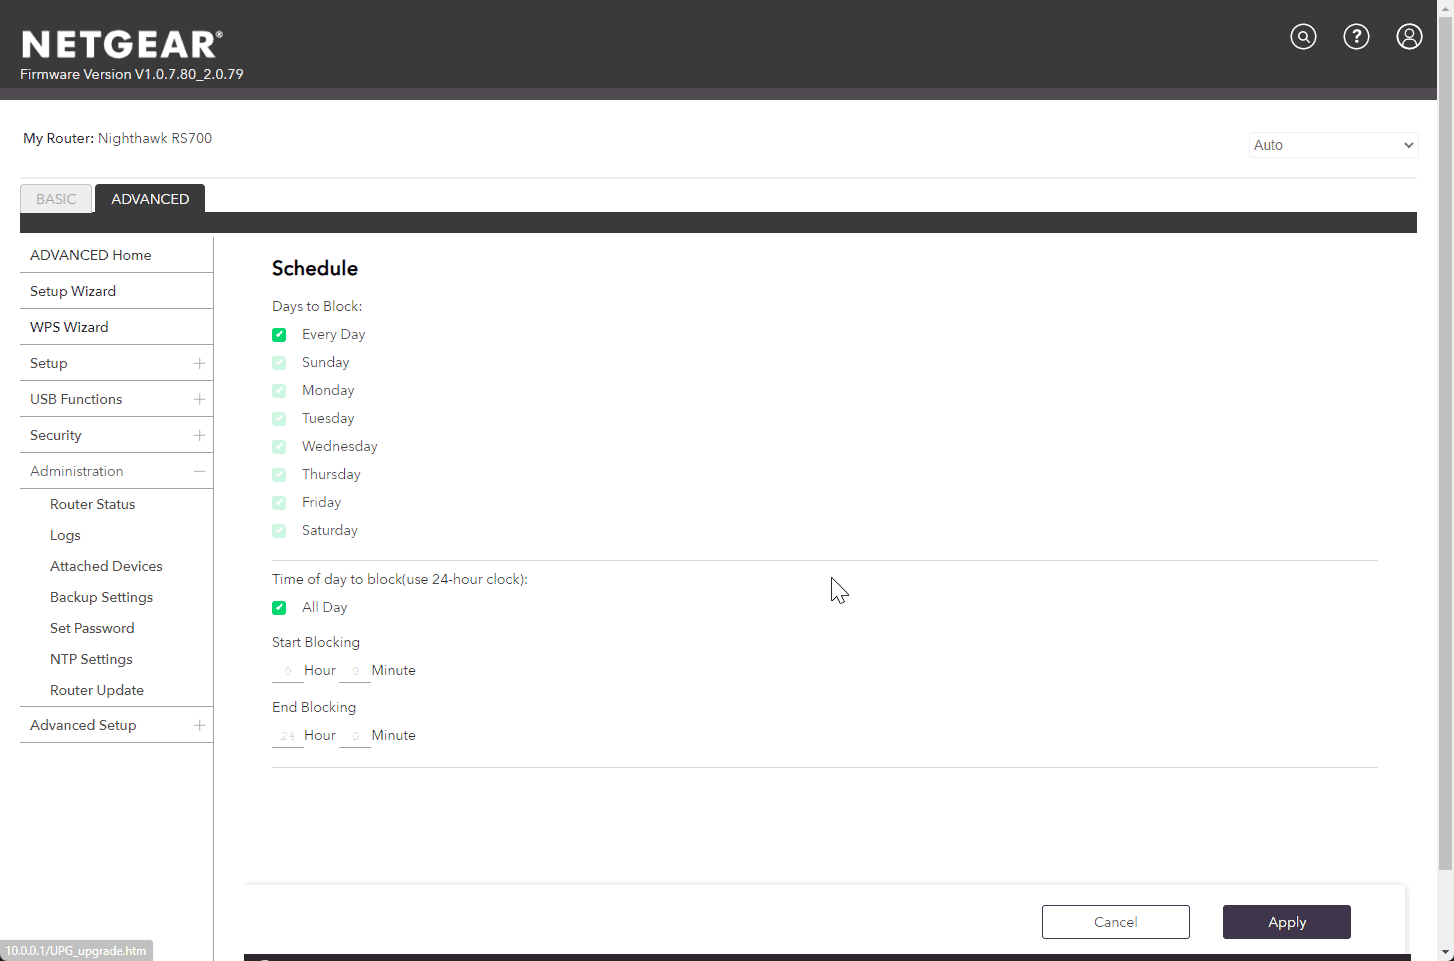
Task: Open the help question mark icon
Action: pos(1356,37)
